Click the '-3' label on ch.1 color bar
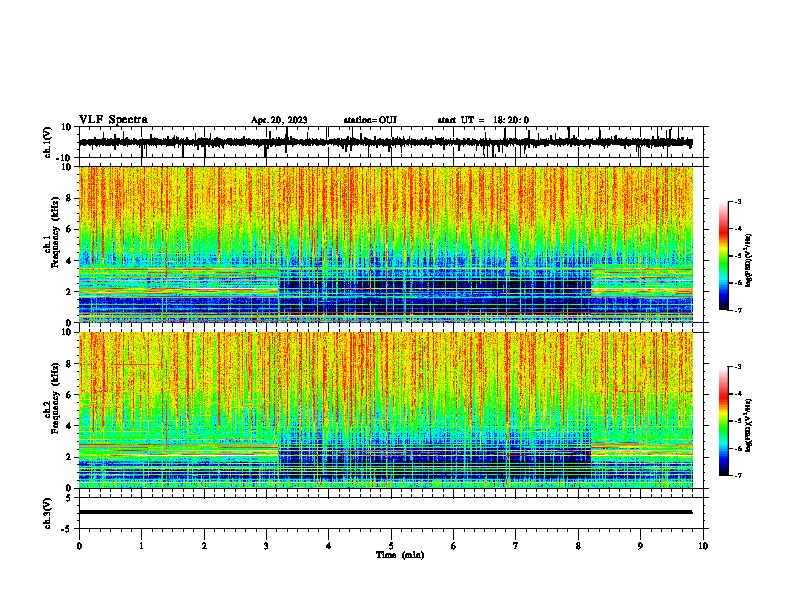 [x=738, y=201]
